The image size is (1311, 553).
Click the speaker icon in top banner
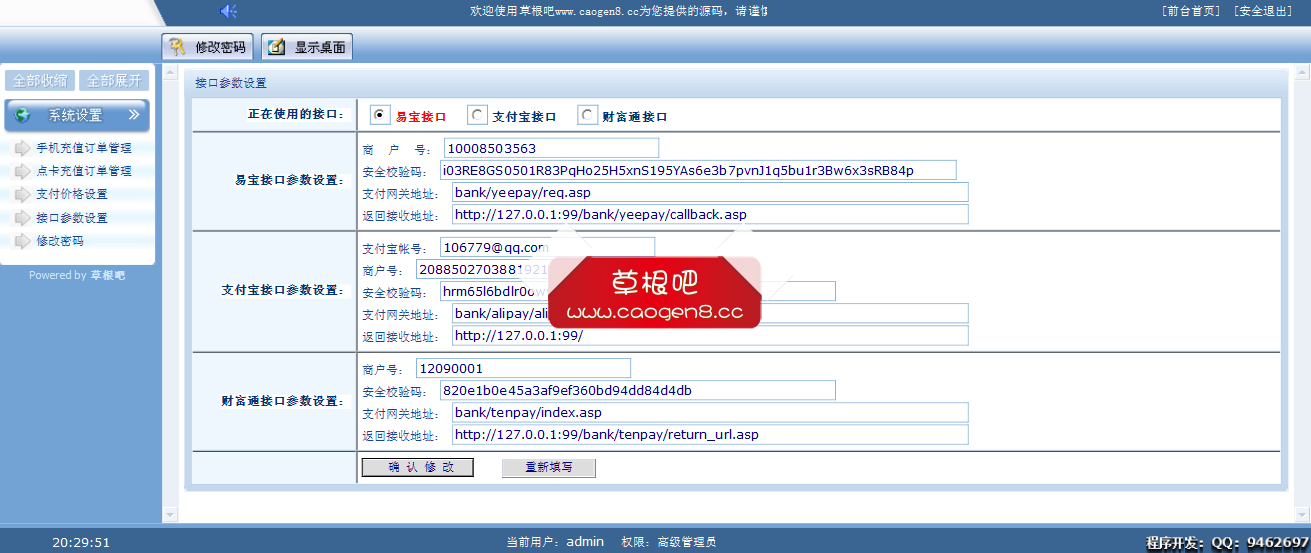point(228,11)
